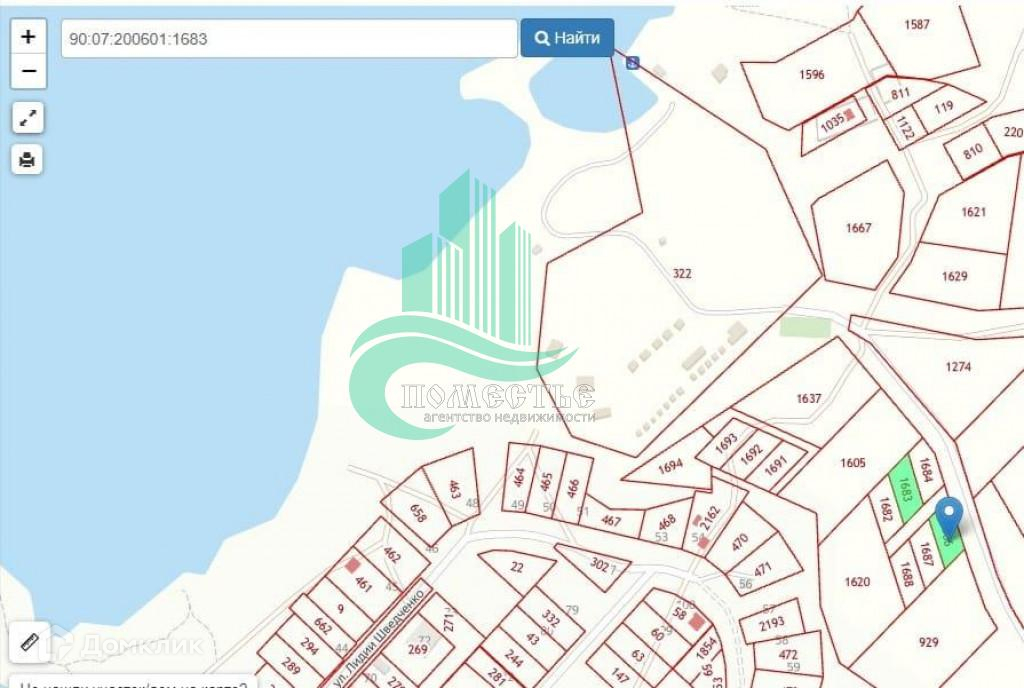Select large parcel 322
1024x688 pixels.
click(682, 273)
